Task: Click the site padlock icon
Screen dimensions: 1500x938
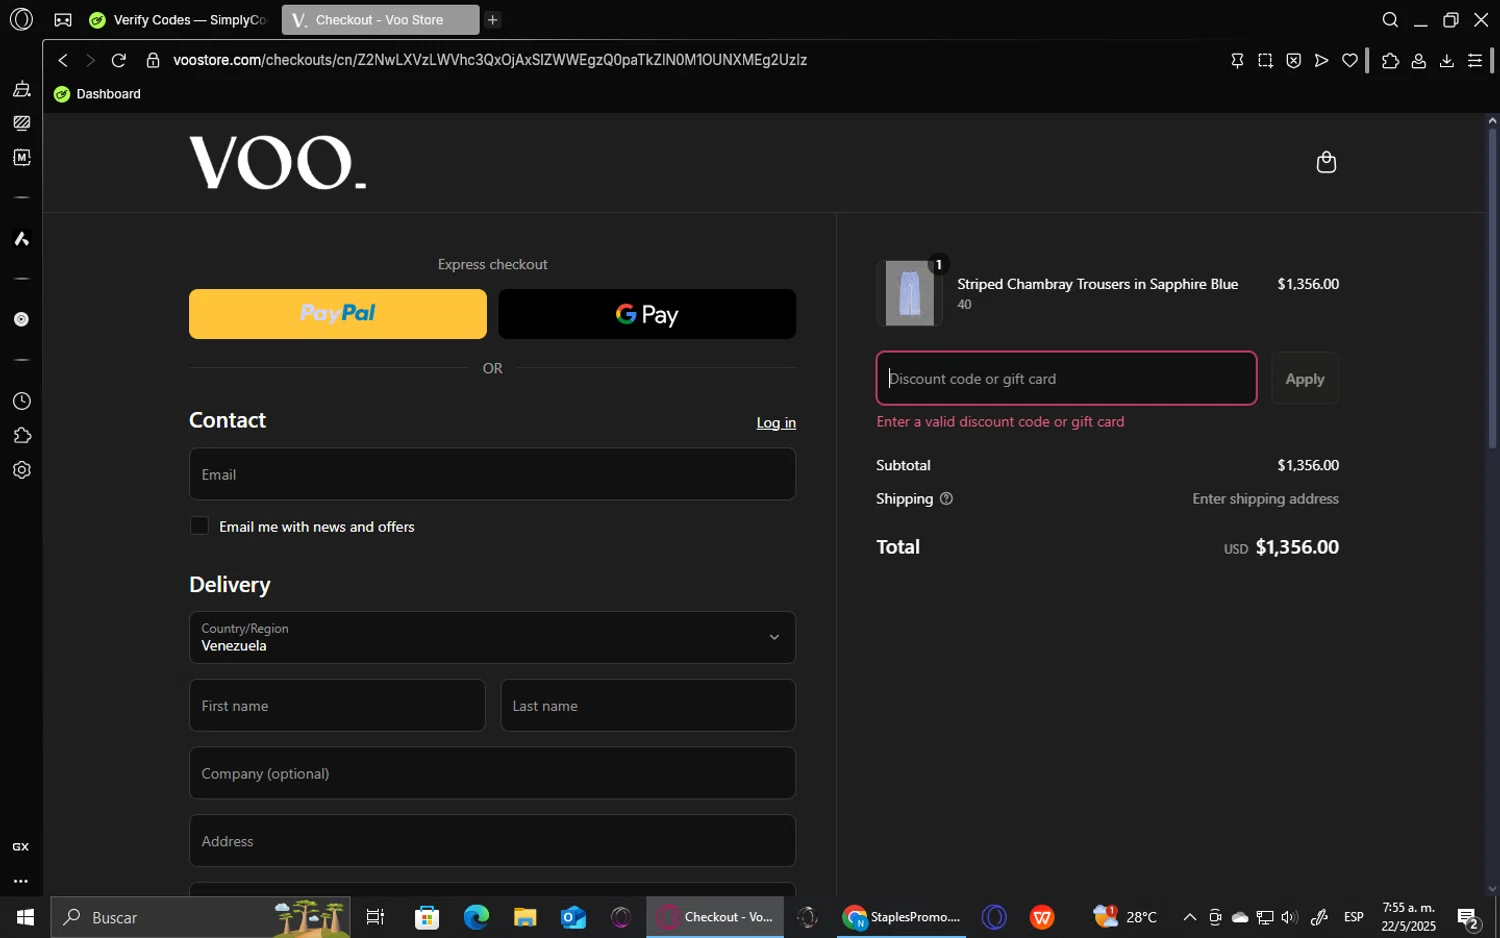Action: click(153, 60)
